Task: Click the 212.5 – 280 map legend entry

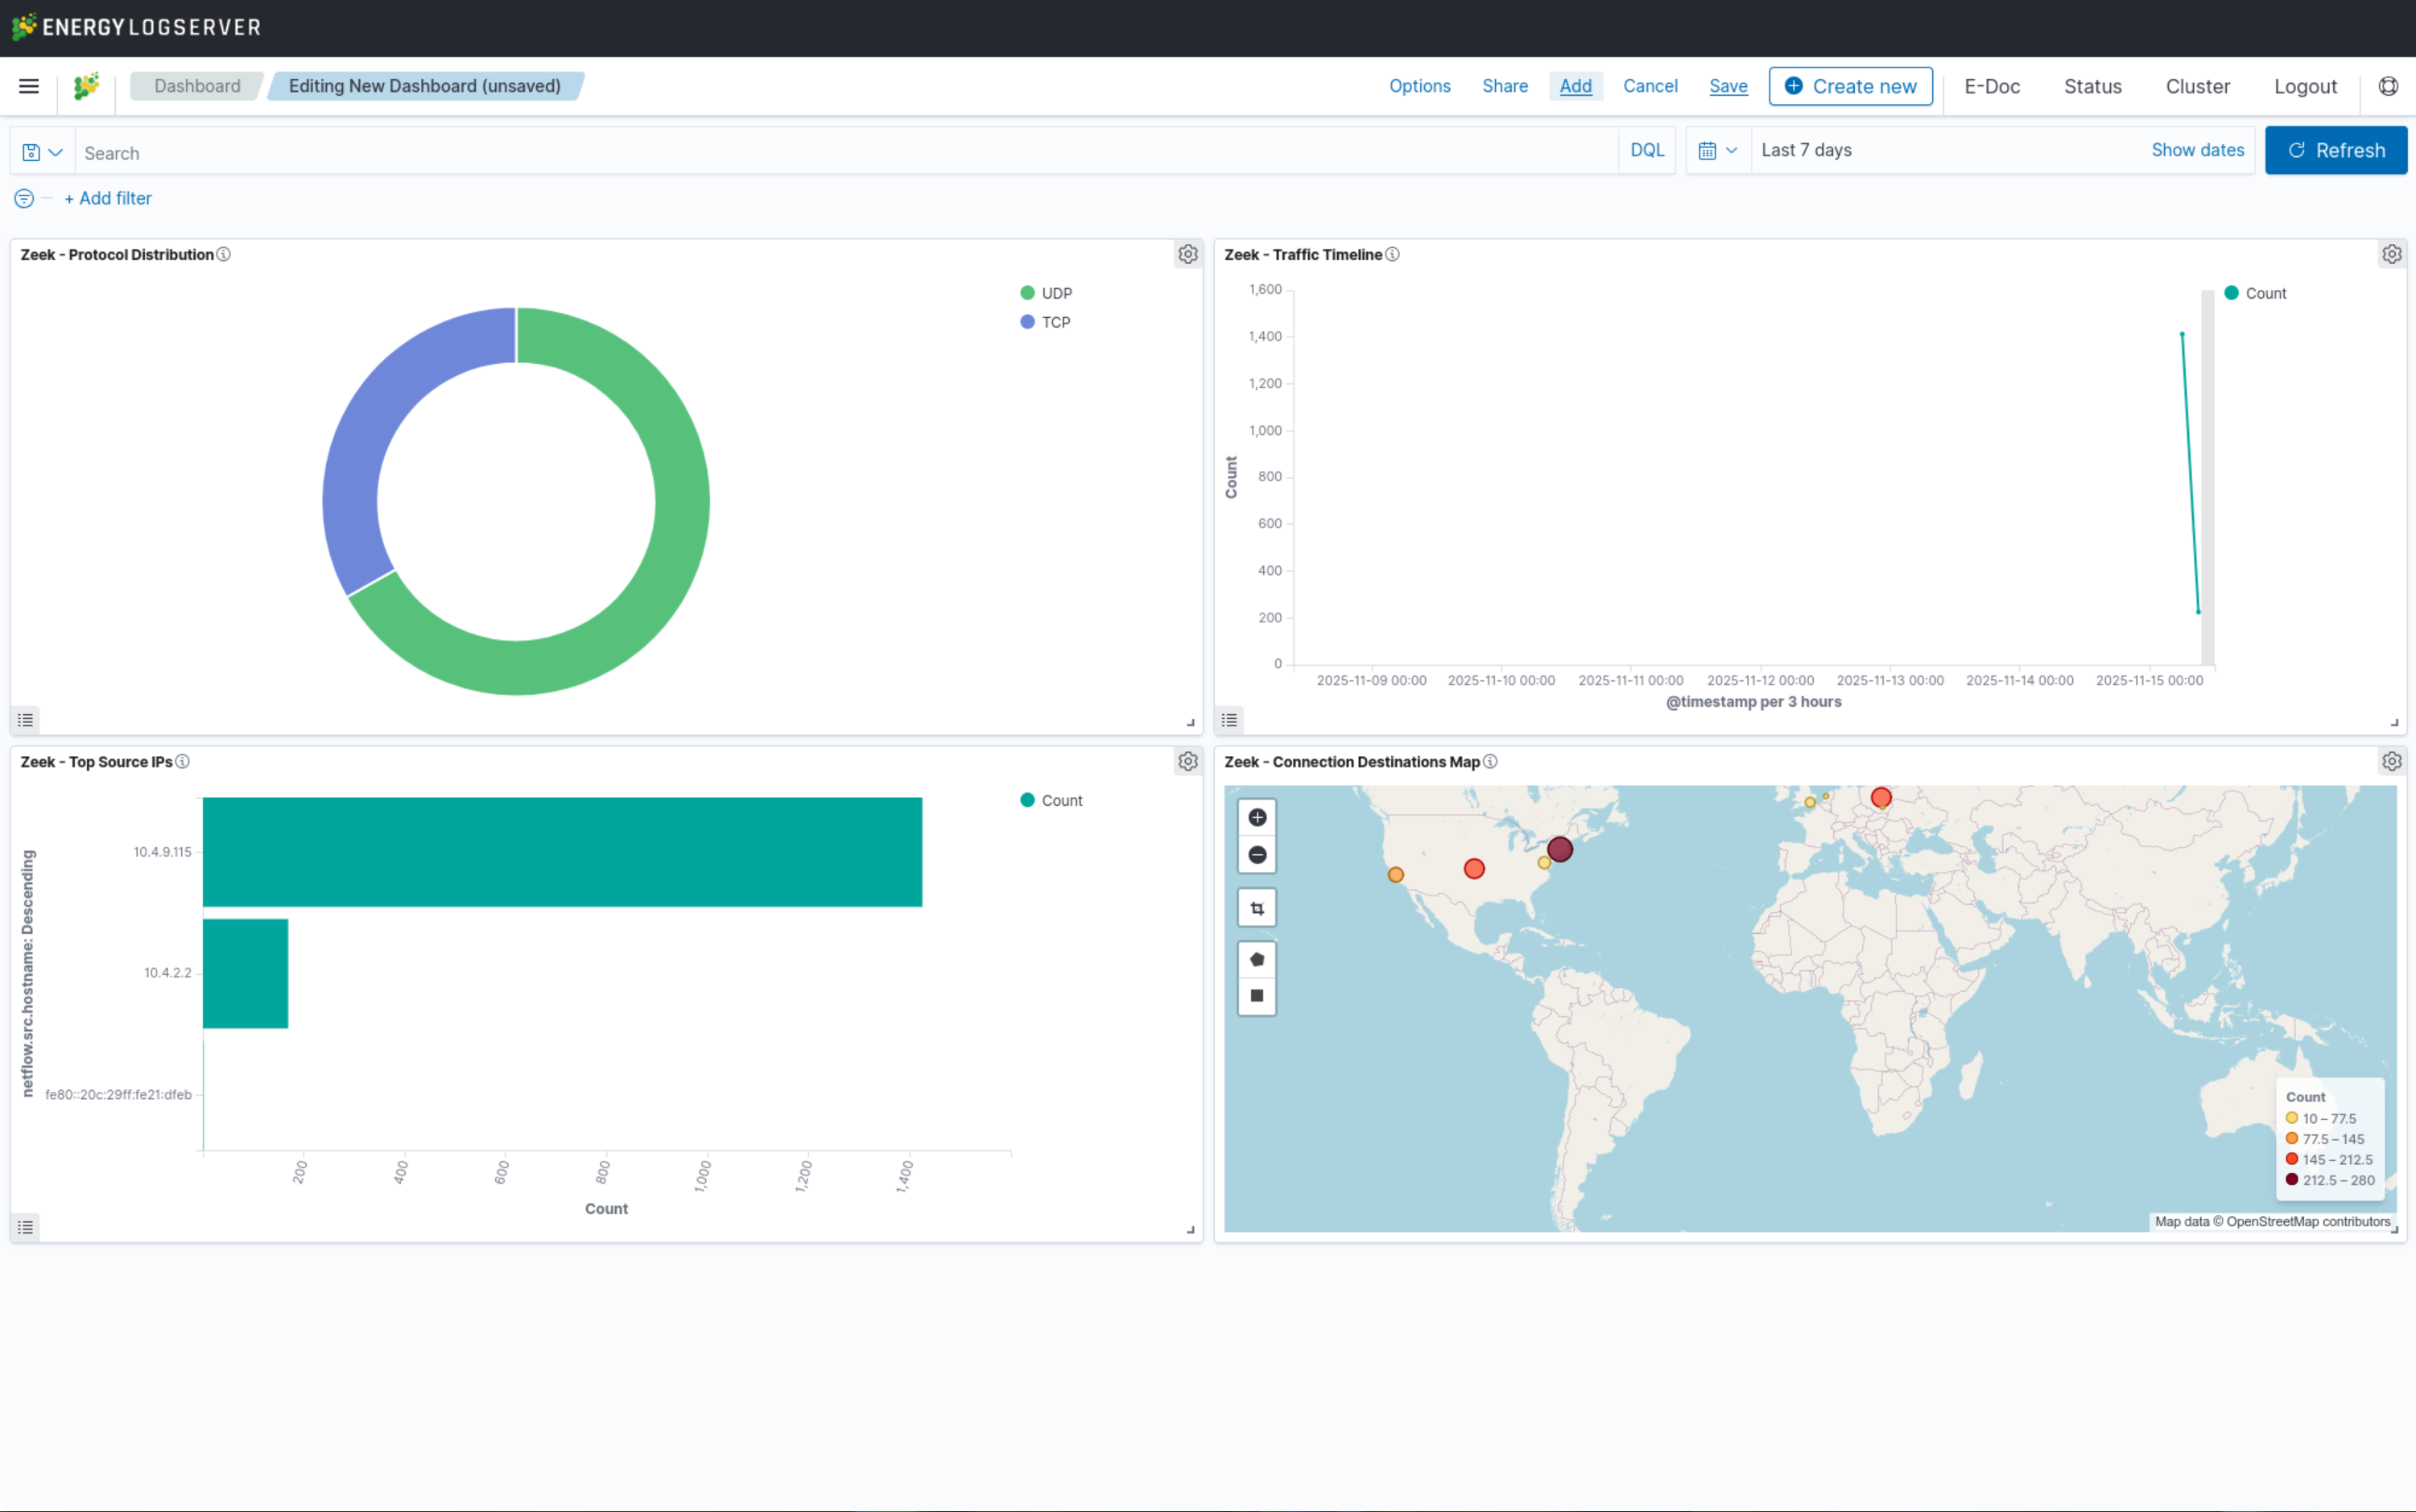Action: point(2329,1180)
